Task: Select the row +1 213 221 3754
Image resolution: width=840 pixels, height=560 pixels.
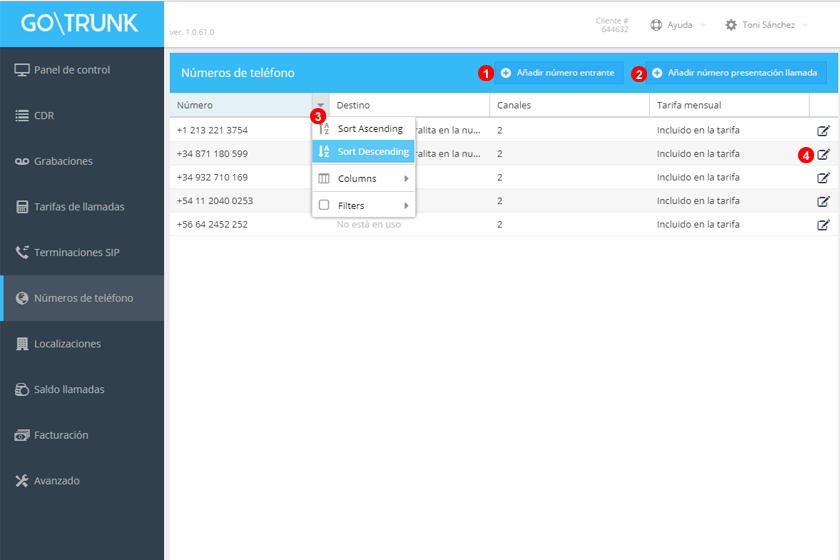Action: coord(504,130)
